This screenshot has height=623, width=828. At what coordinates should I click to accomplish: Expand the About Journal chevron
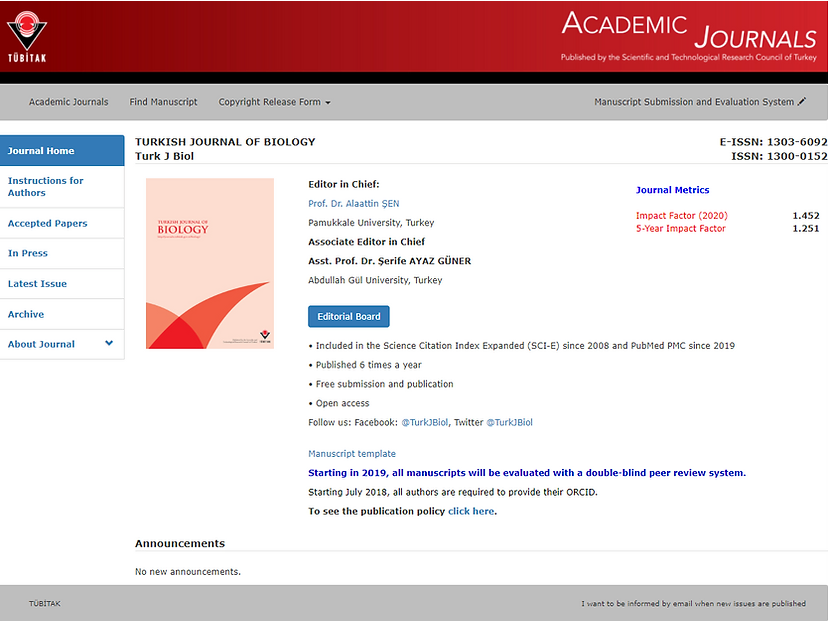coord(109,343)
